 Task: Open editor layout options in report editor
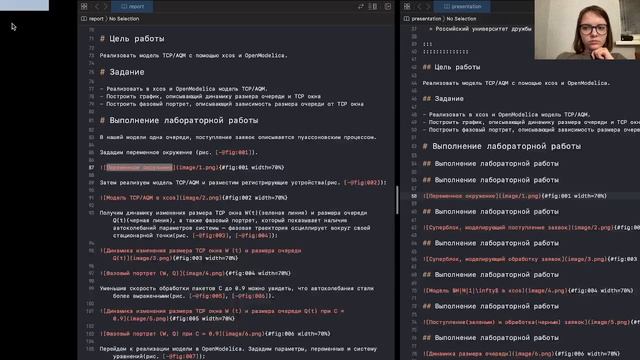coord(373,7)
